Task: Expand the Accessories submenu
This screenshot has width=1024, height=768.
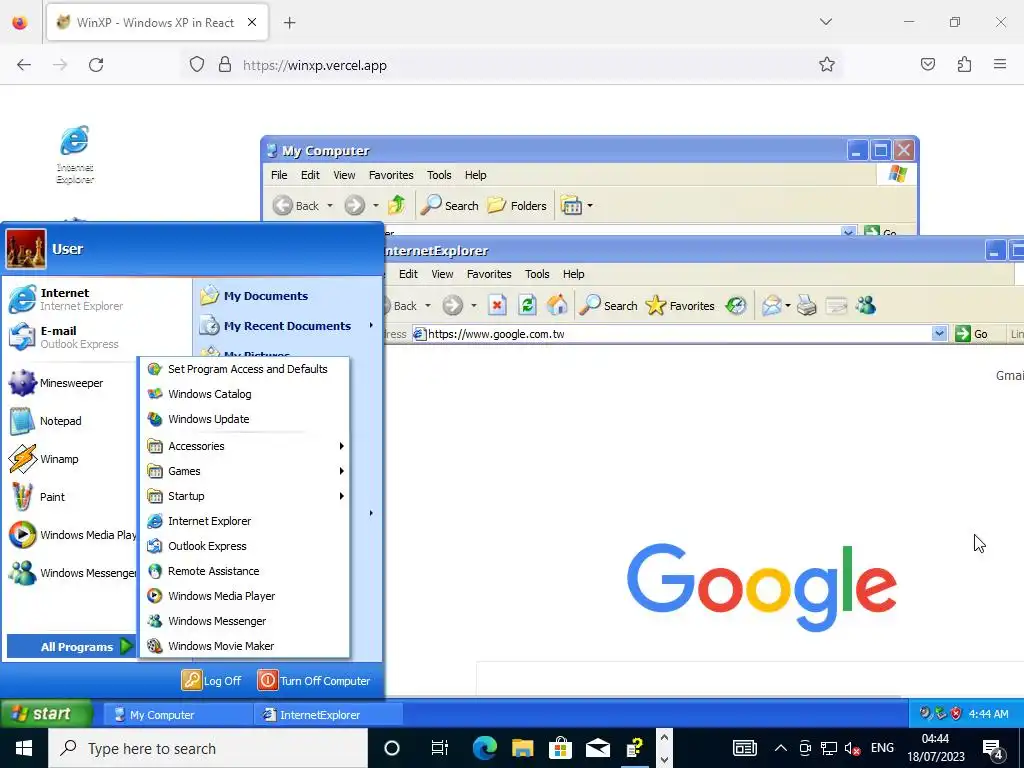Action: (245, 446)
